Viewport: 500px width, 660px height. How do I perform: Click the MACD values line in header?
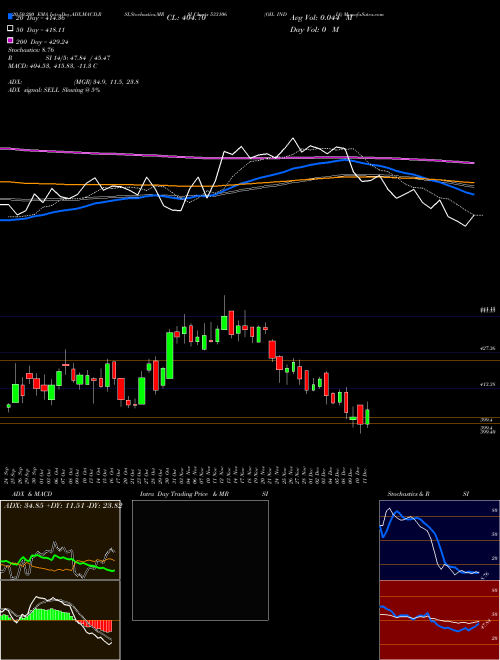(x=53, y=66)
